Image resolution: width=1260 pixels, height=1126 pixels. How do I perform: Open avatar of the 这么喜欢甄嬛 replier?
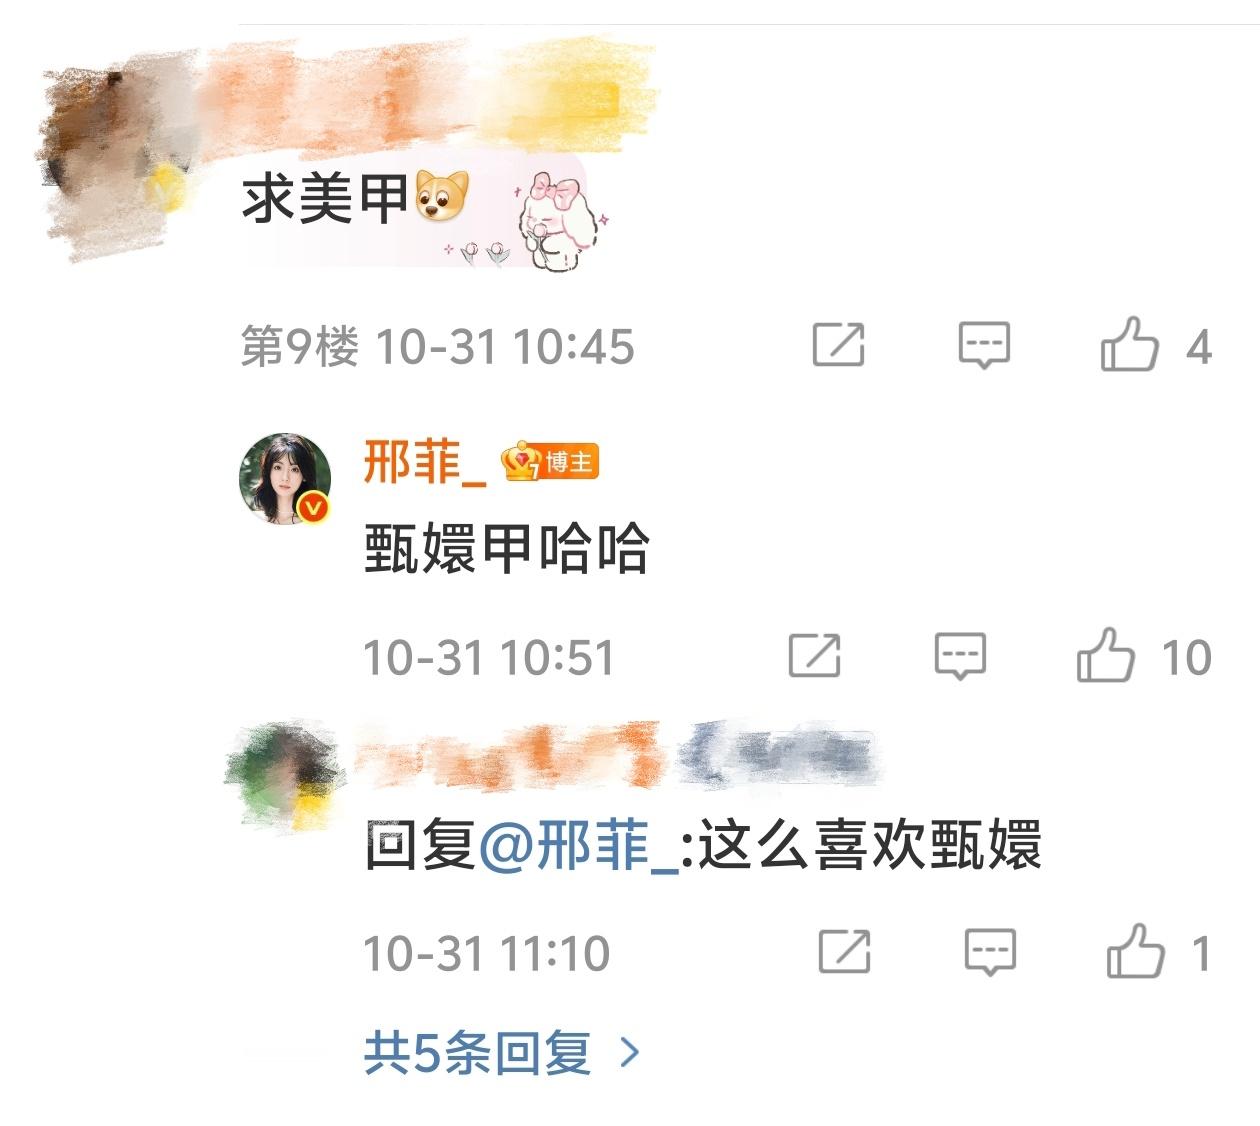[283, 771]
